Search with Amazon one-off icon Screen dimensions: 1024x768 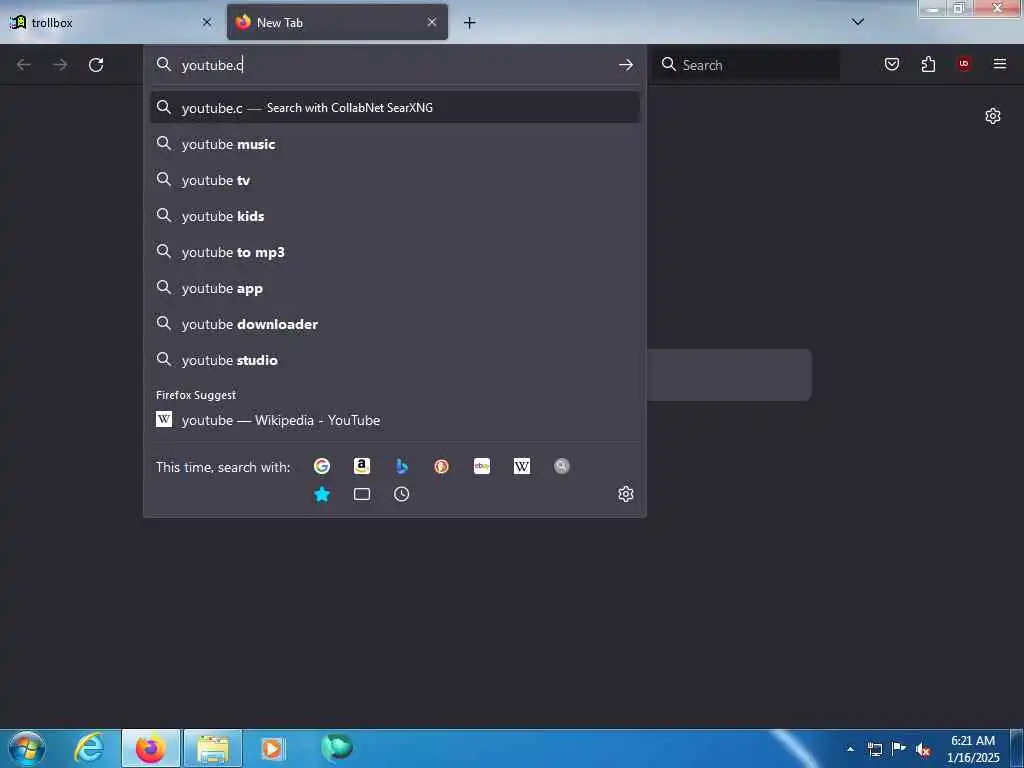click(x=362, y=466)
